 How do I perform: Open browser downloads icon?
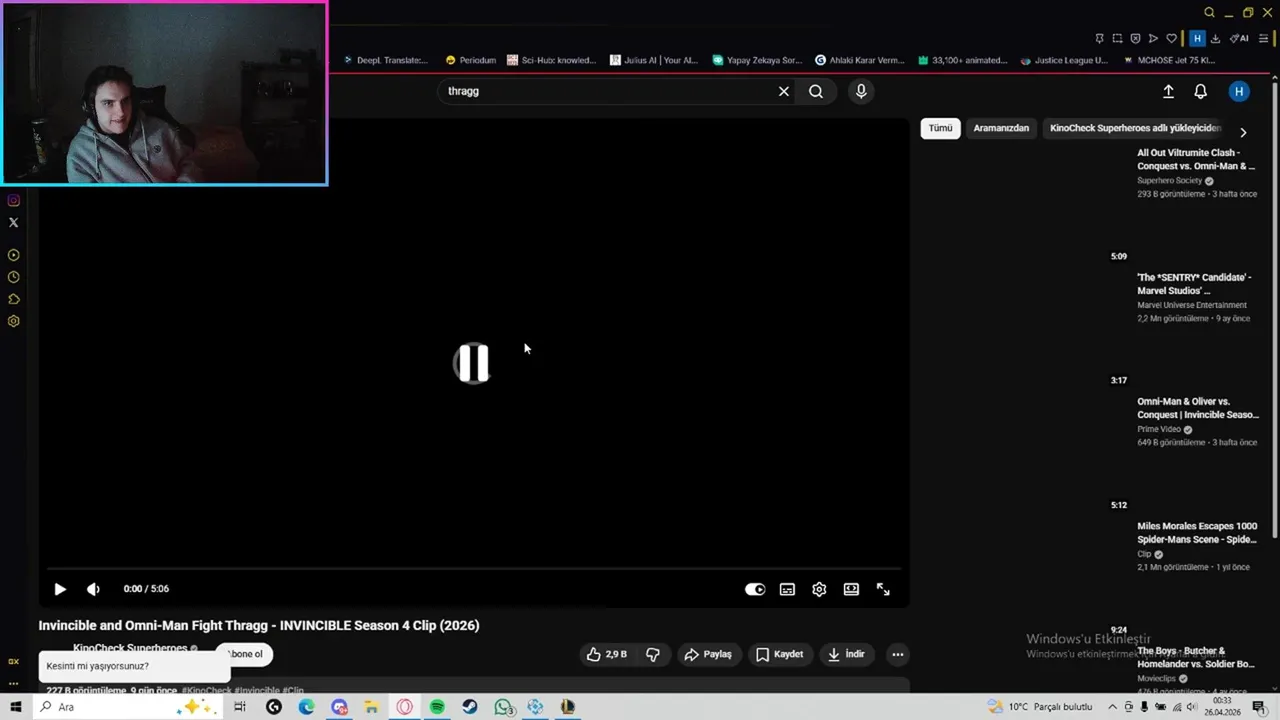tap(1215, 39)
